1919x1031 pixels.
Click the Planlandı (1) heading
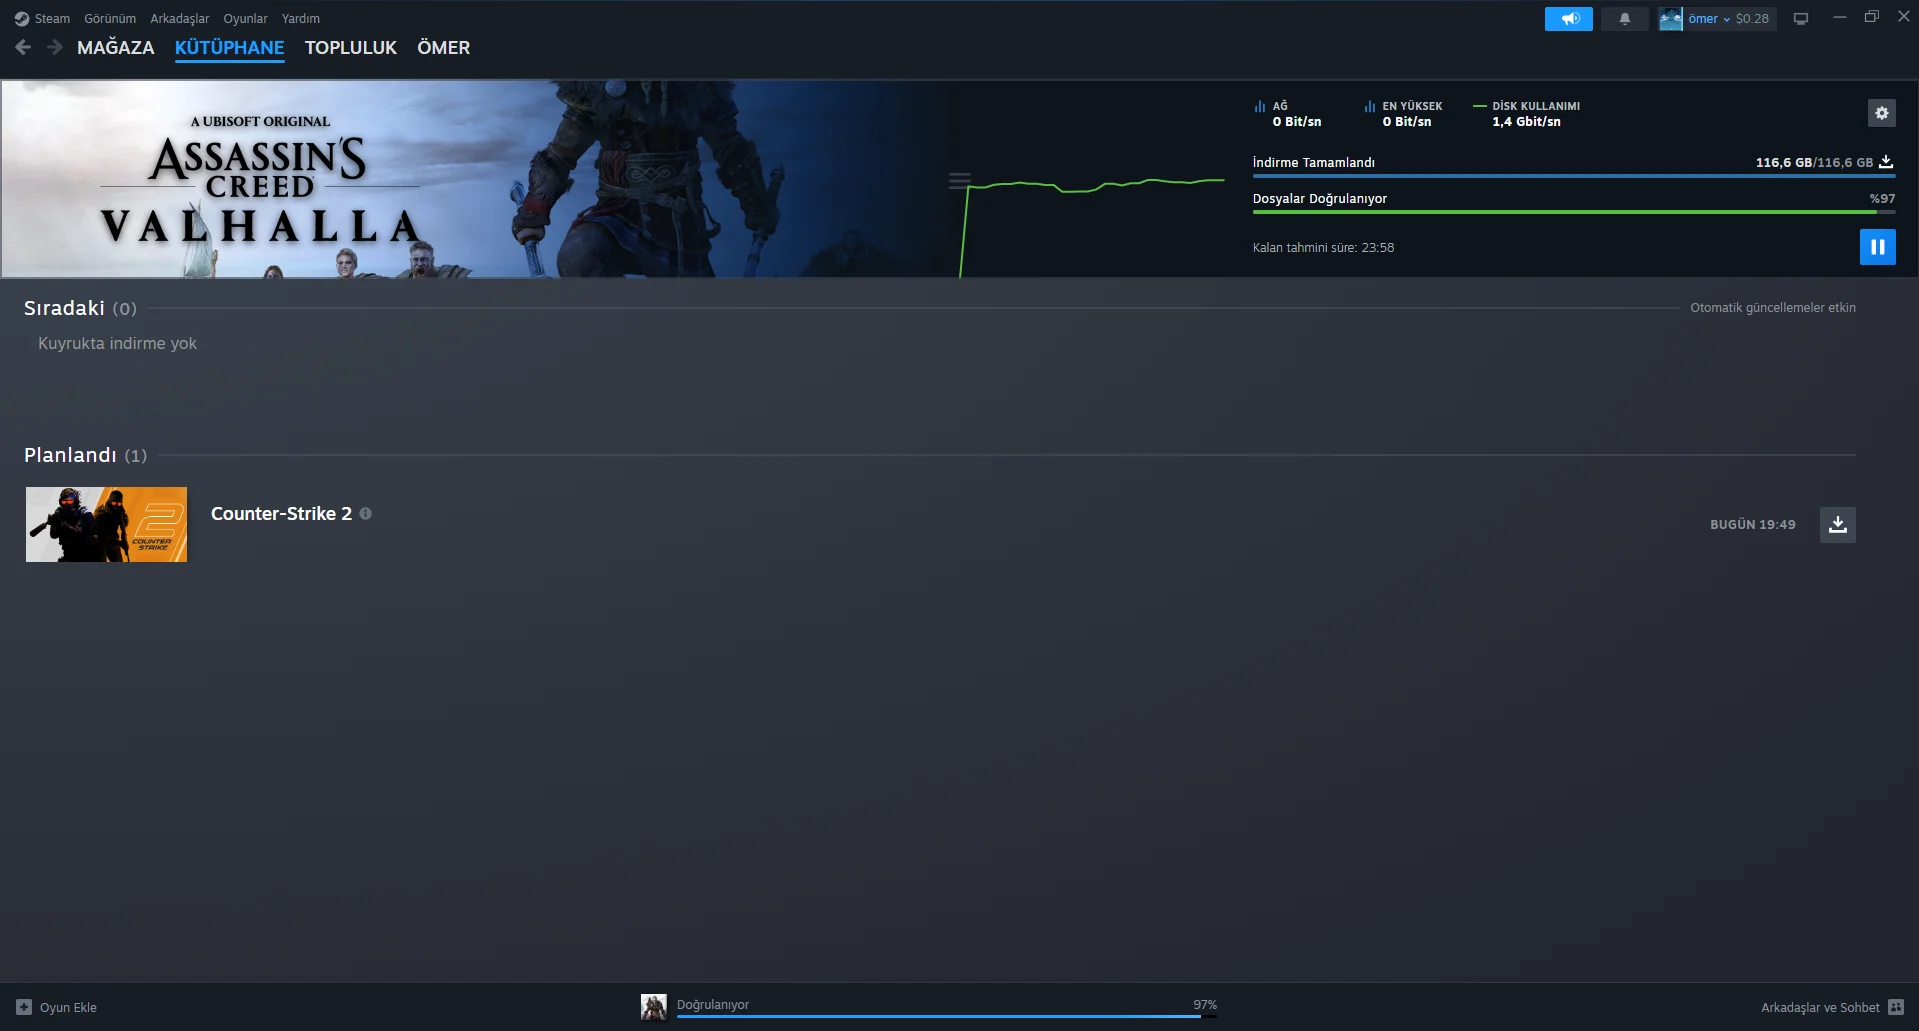click(x=85, y=455)
